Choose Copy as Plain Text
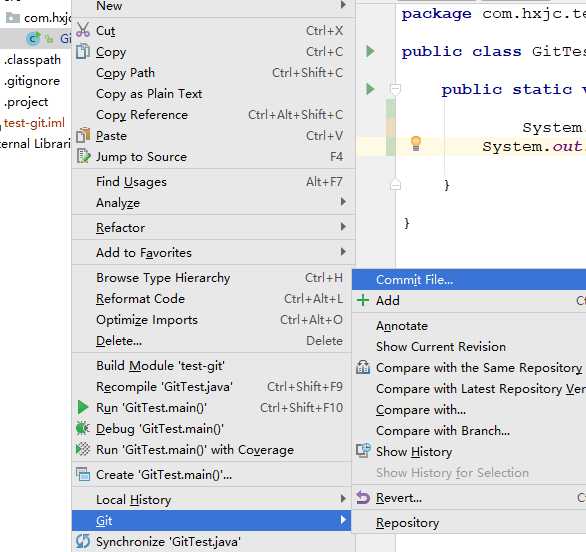This screenshot has width=586, height=552. pyautogui.click(x=213, y=93)
